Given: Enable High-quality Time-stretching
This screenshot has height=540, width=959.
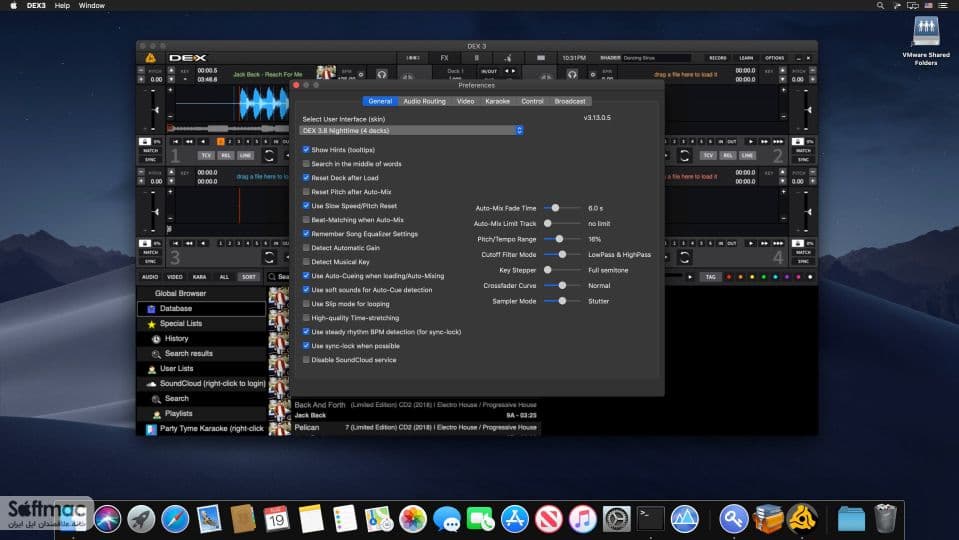Looking at the screenshot, I should (x=306, y=317).
